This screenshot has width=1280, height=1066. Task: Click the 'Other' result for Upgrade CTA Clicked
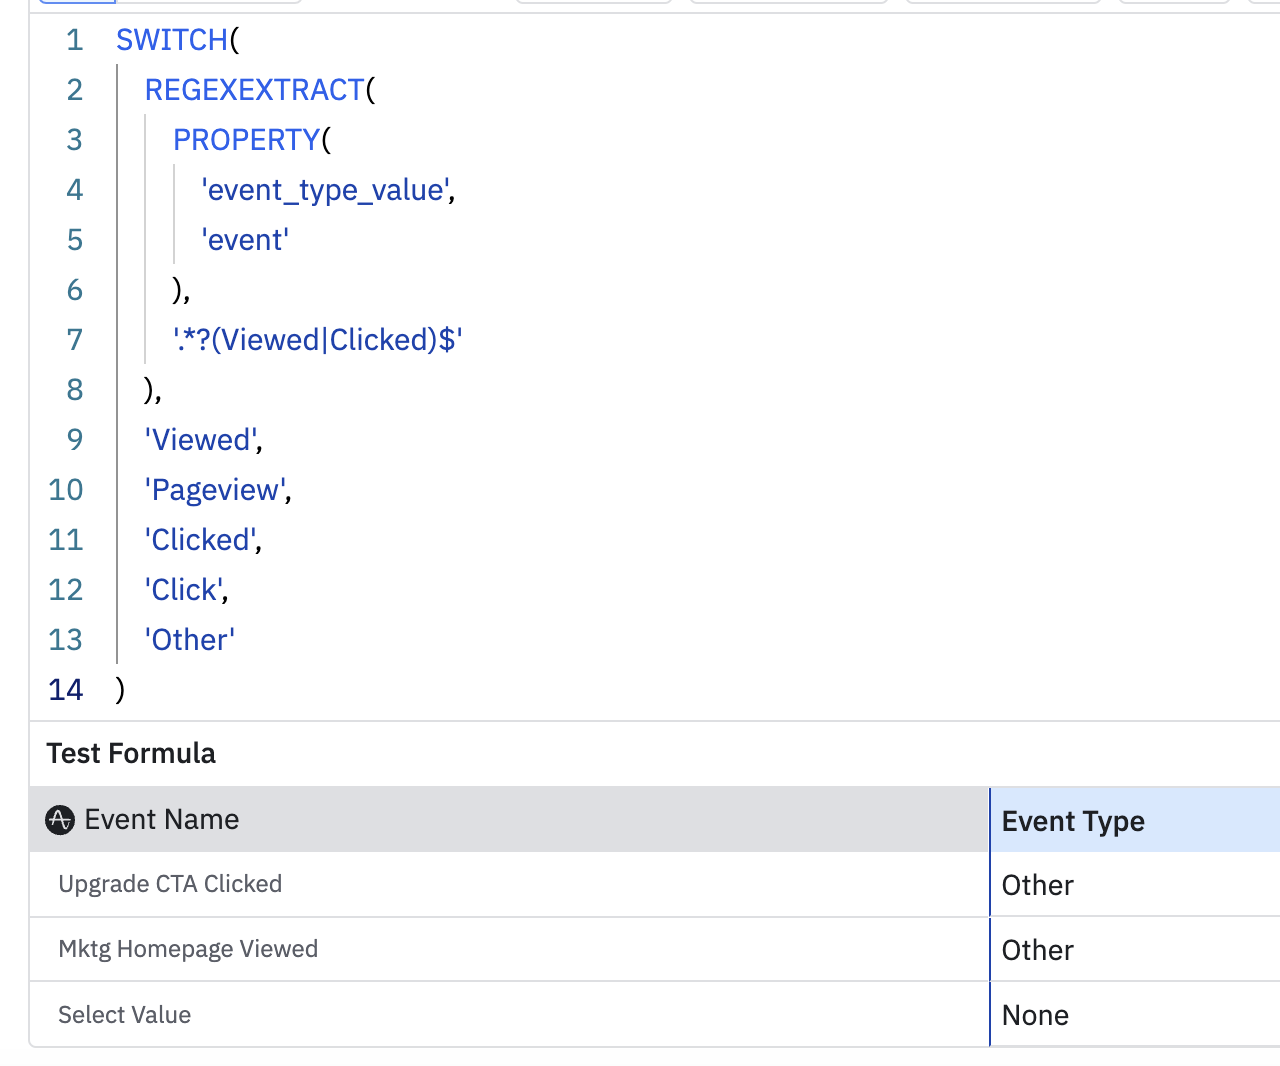pyautogui.click(x=1038, y=885)
